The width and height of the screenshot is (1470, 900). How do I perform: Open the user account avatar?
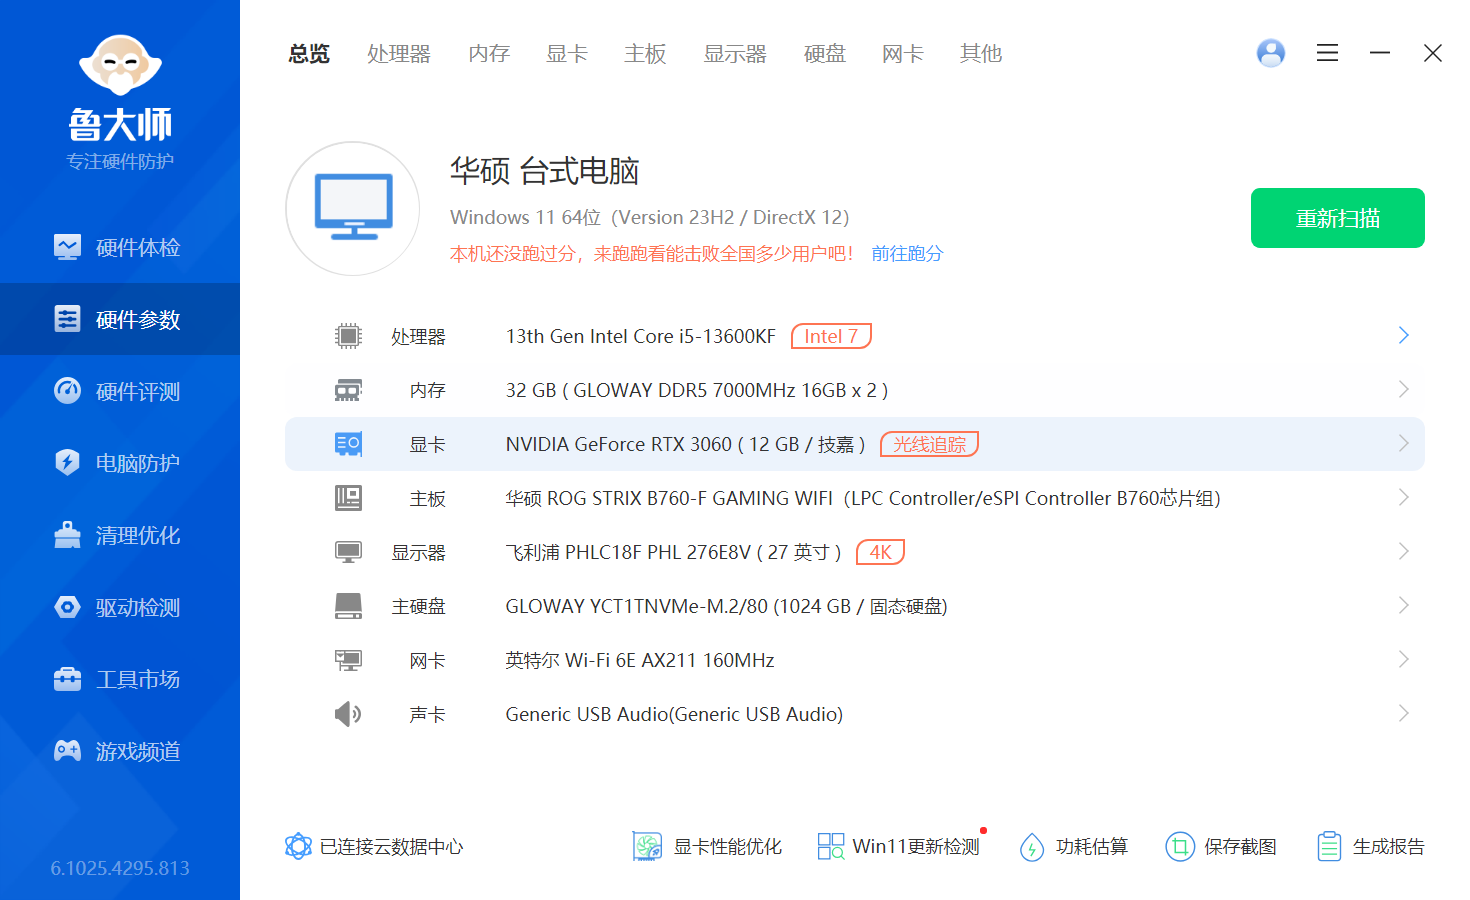point(1271,53)
